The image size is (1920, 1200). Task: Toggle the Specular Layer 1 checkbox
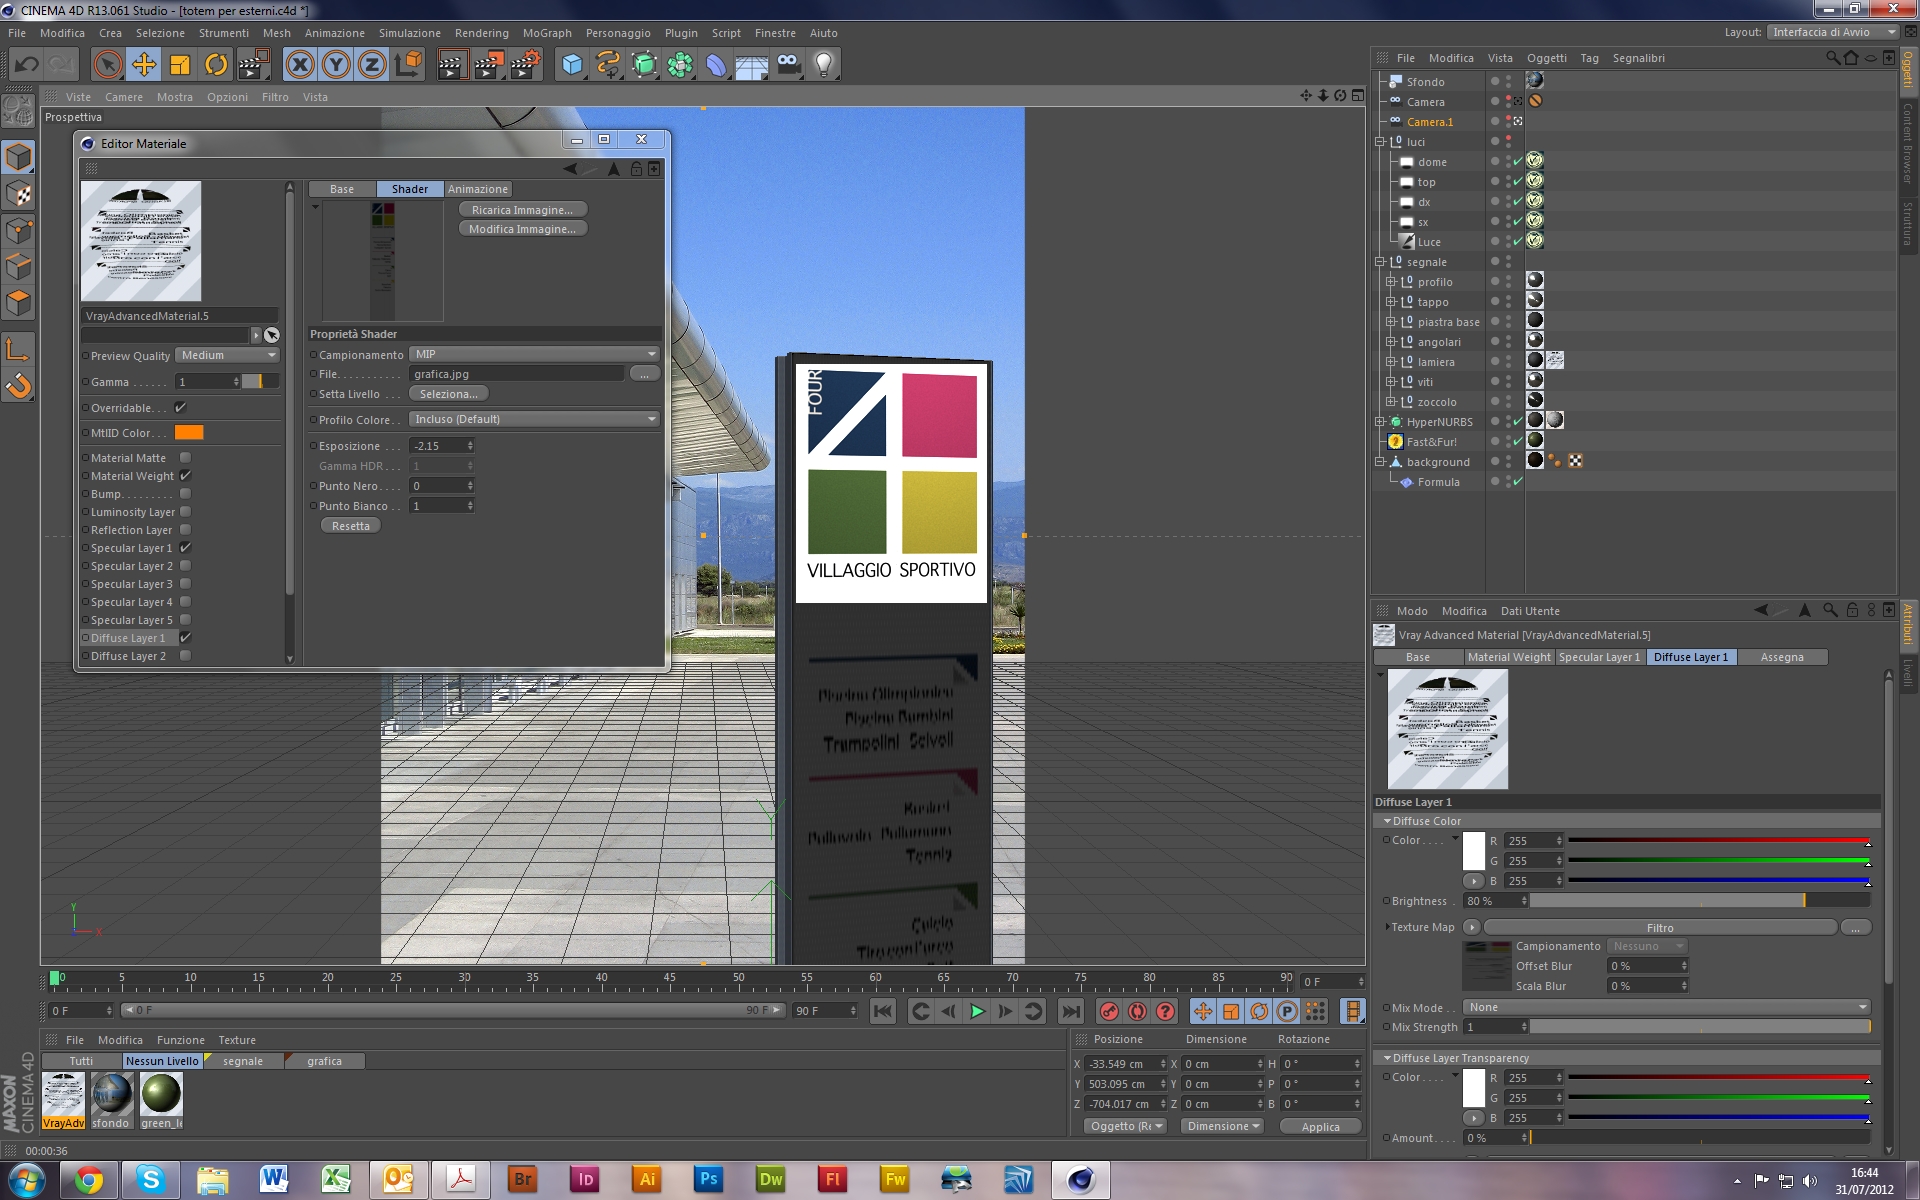point(185,548)
